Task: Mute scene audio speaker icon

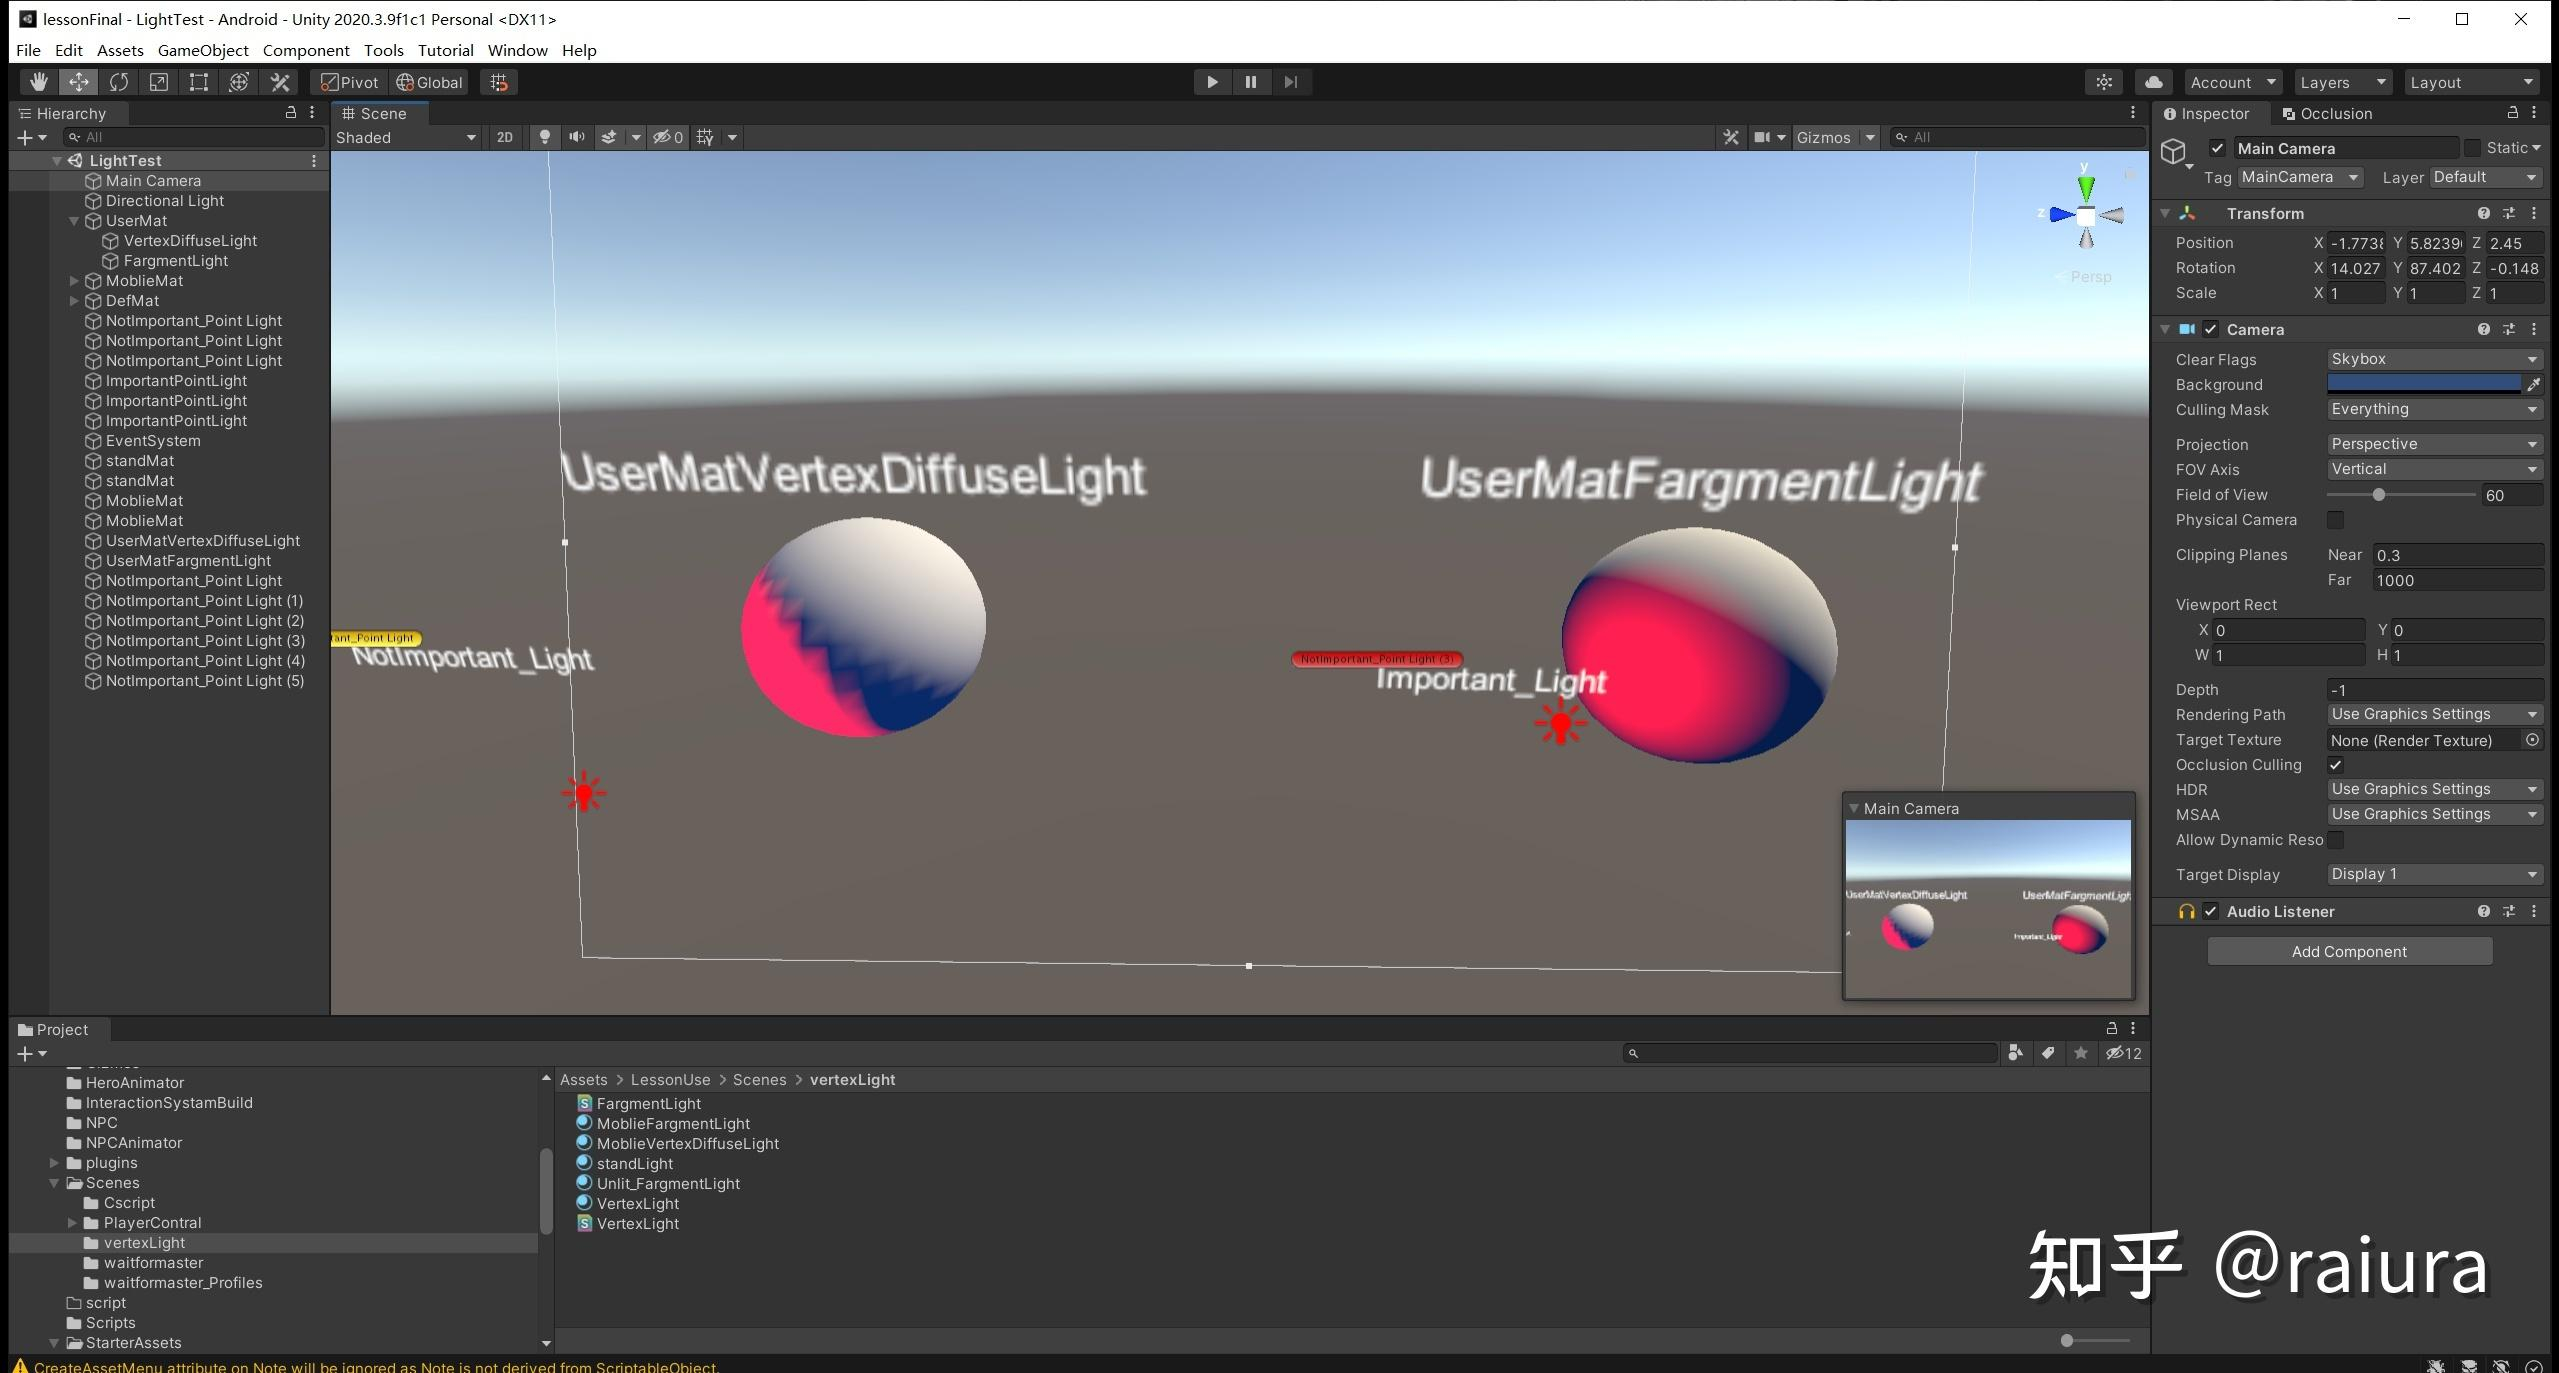Action: coord(577,137)
